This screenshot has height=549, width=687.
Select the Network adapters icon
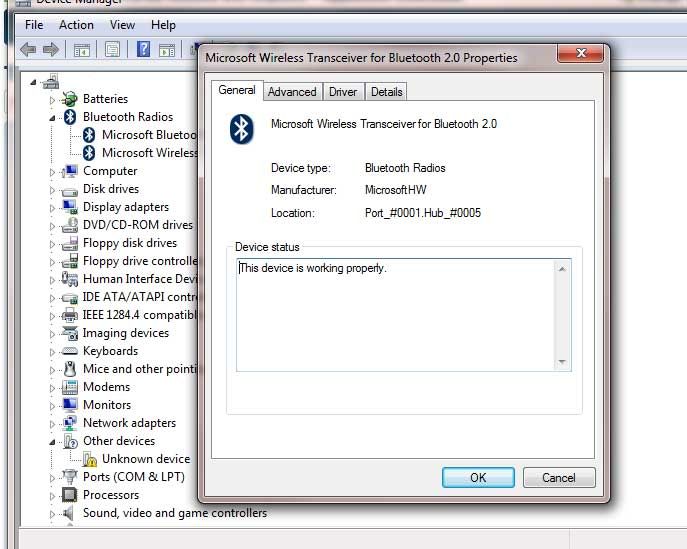70,423
